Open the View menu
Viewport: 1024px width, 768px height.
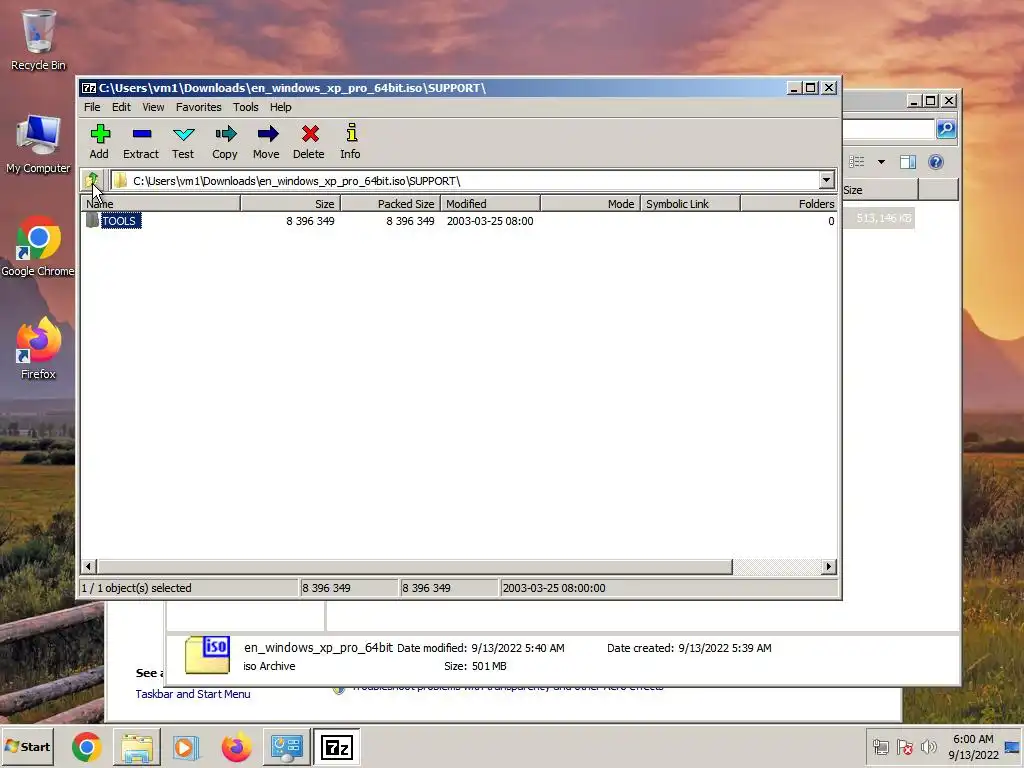[x=153, y=107]
